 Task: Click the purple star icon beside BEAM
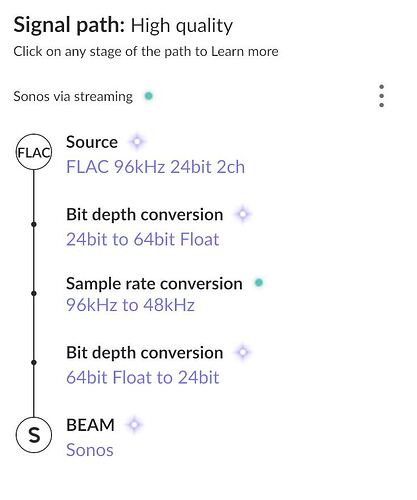tap(134, 425)
